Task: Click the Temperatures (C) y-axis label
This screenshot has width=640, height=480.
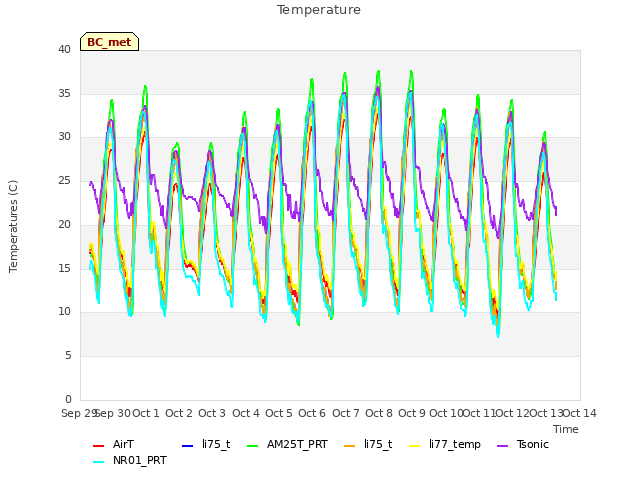Action: 13,226
